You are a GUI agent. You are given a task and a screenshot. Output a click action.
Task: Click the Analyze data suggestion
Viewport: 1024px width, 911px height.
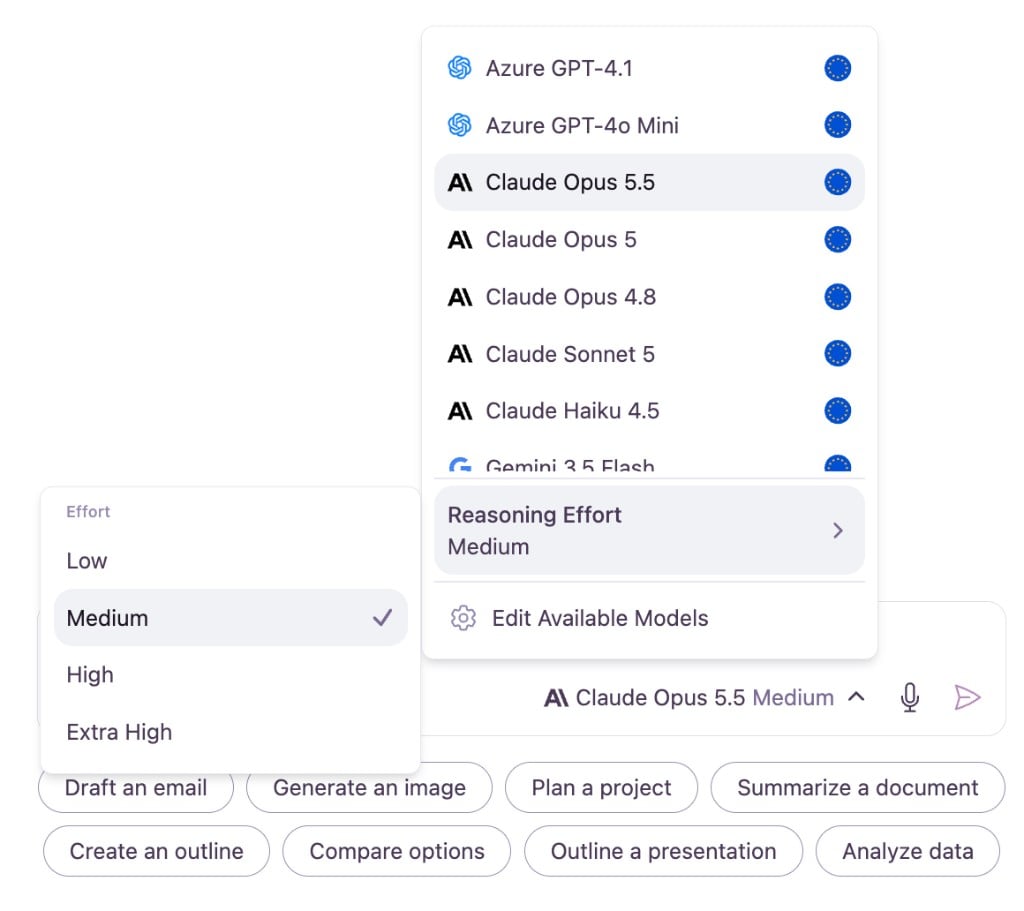pyautogui.click(x=907, y=851)
